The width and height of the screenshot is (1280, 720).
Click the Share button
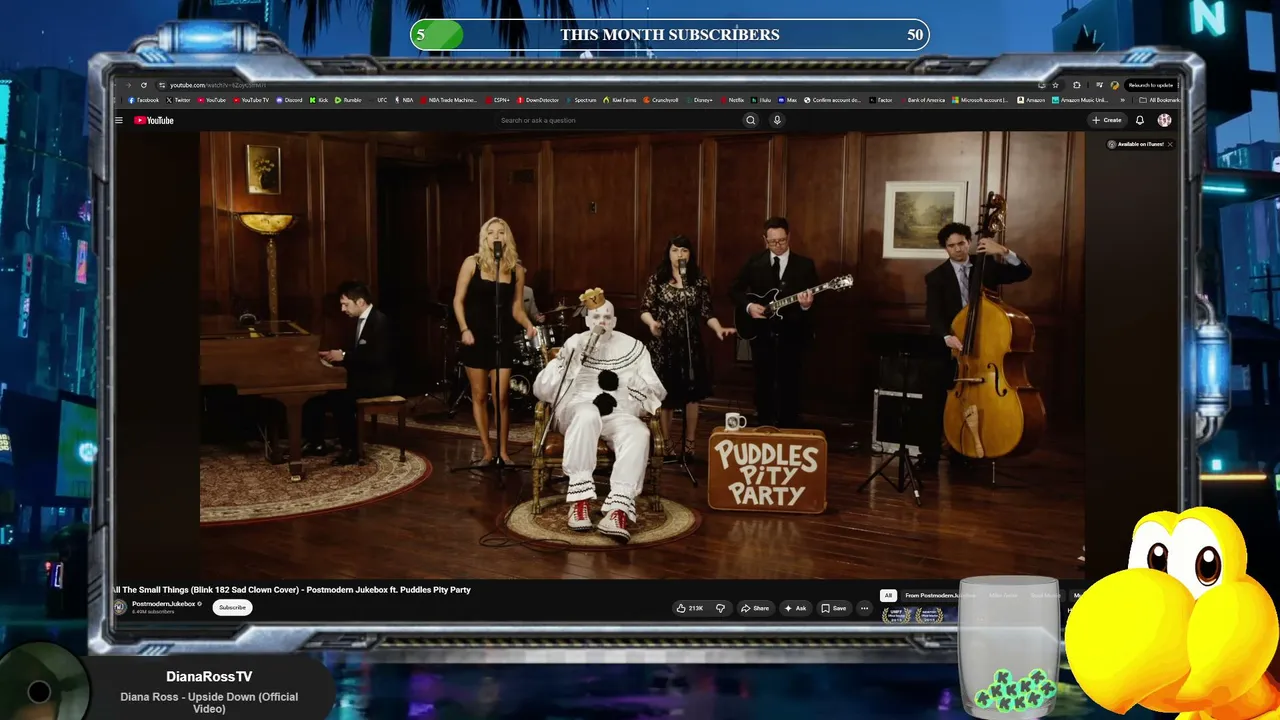click(755, 608)
